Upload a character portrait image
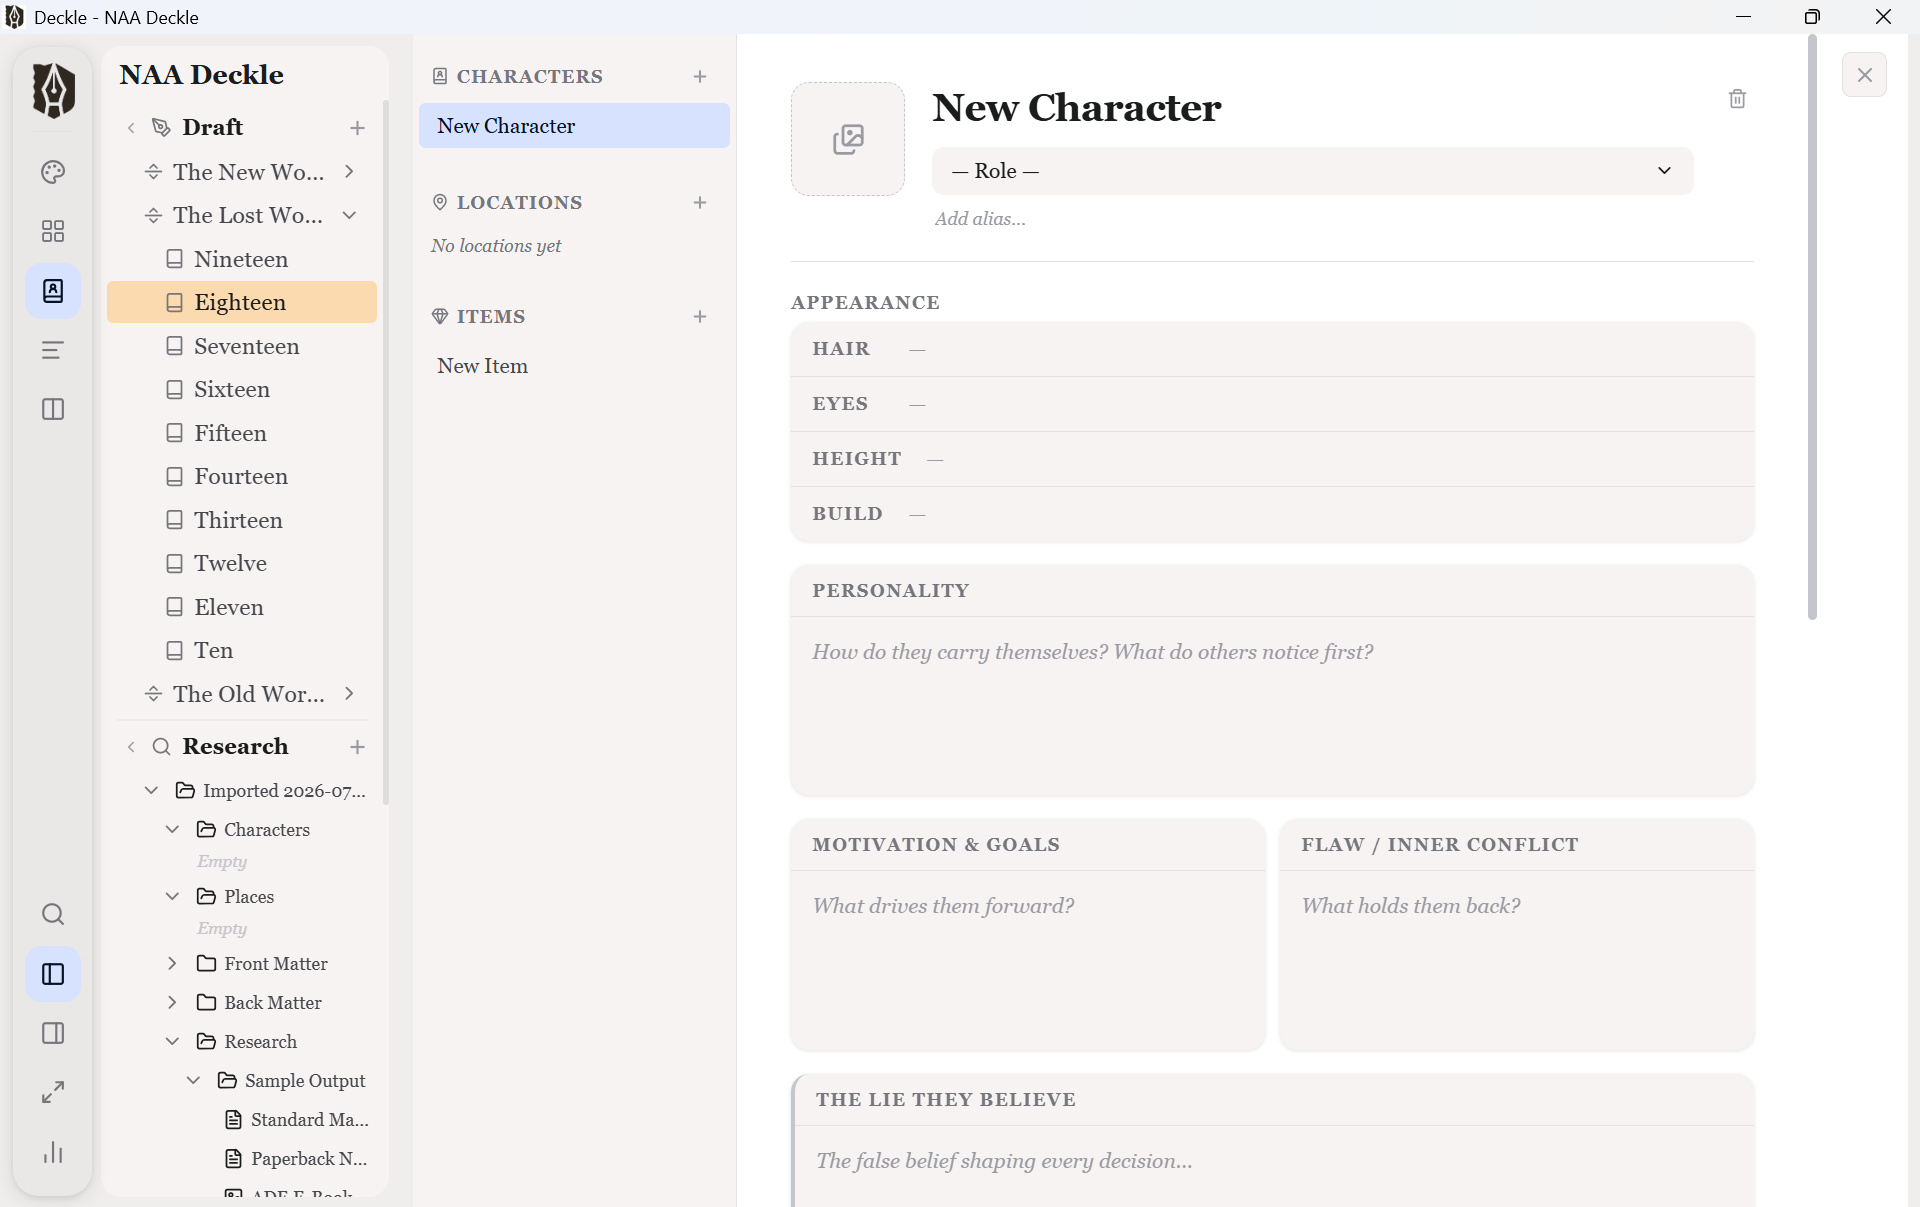Screen dimensions: 1920x1207 (x=848, y=139)
